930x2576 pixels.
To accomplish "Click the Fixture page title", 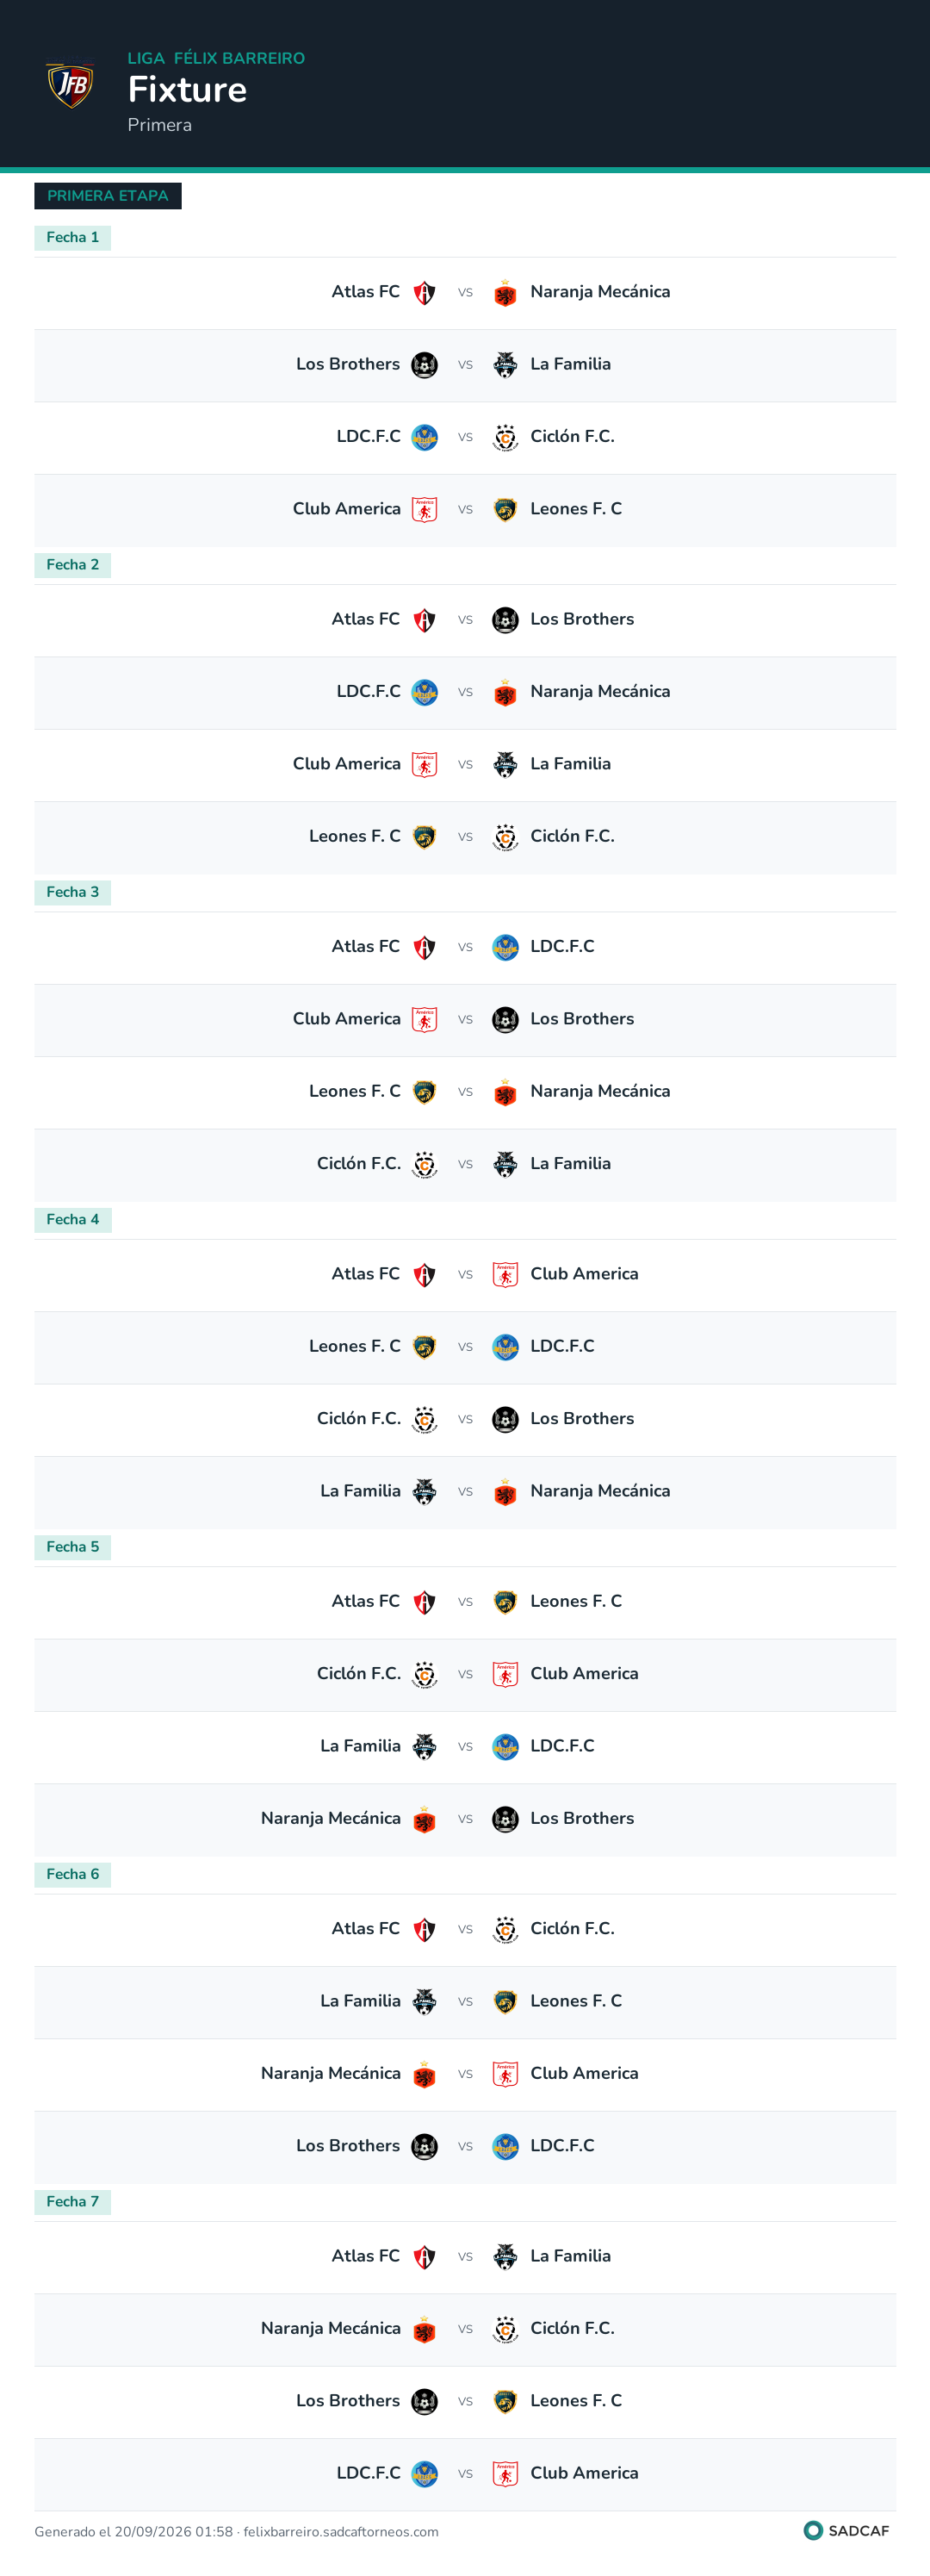I will point(187,90).
